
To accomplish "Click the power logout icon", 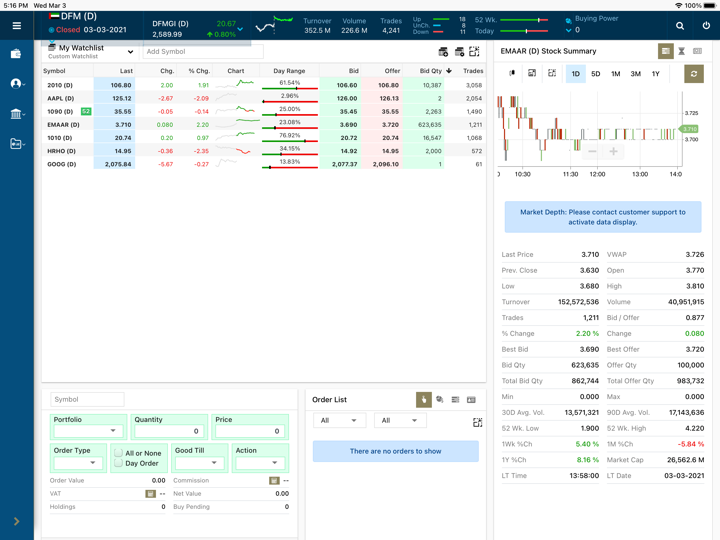I will coord(705,25).
